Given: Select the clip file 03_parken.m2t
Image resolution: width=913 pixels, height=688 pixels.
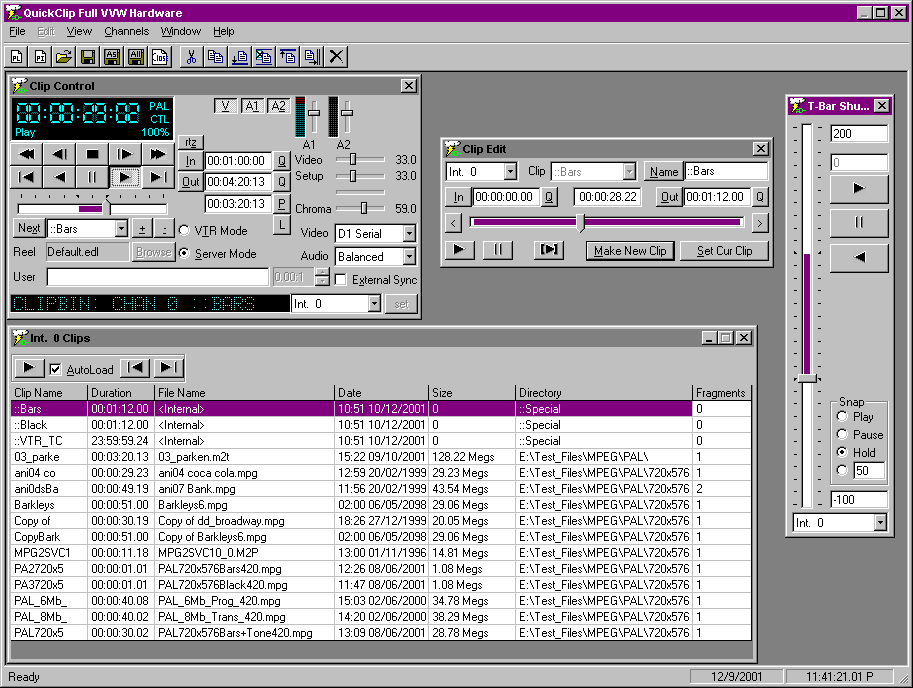Looking at the screenshot, I should [194, 457].
